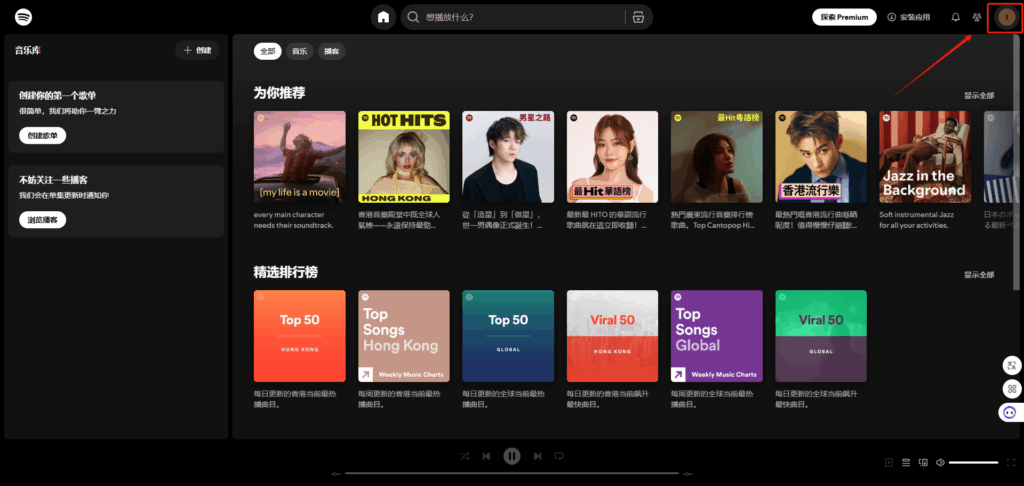Open Top Songs Global chart

[716, 336]
